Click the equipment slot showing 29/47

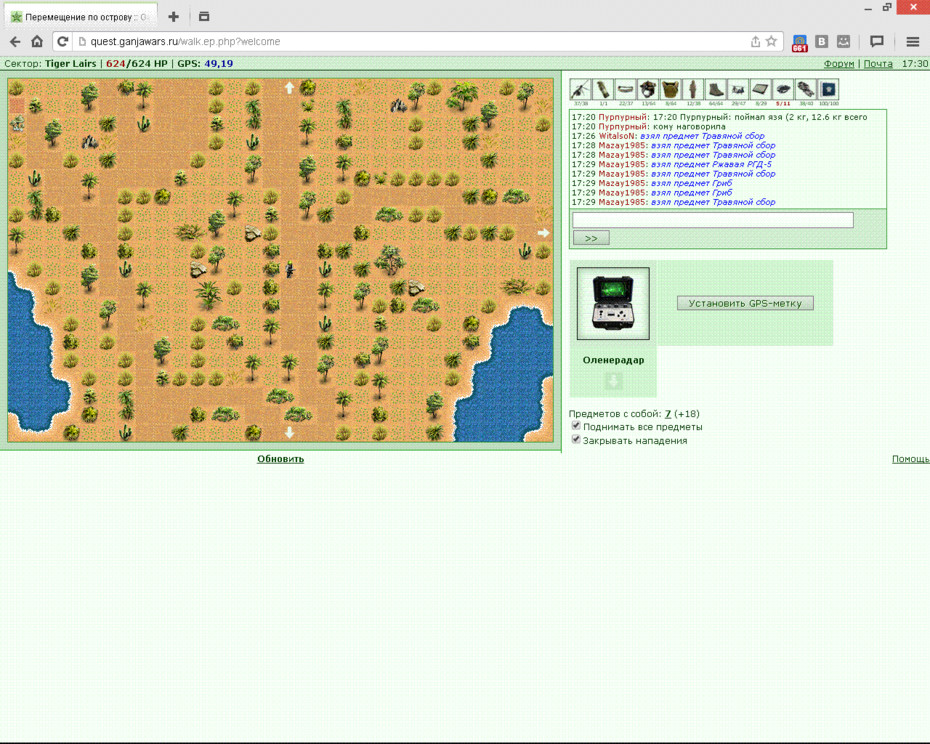click(738, 90)
